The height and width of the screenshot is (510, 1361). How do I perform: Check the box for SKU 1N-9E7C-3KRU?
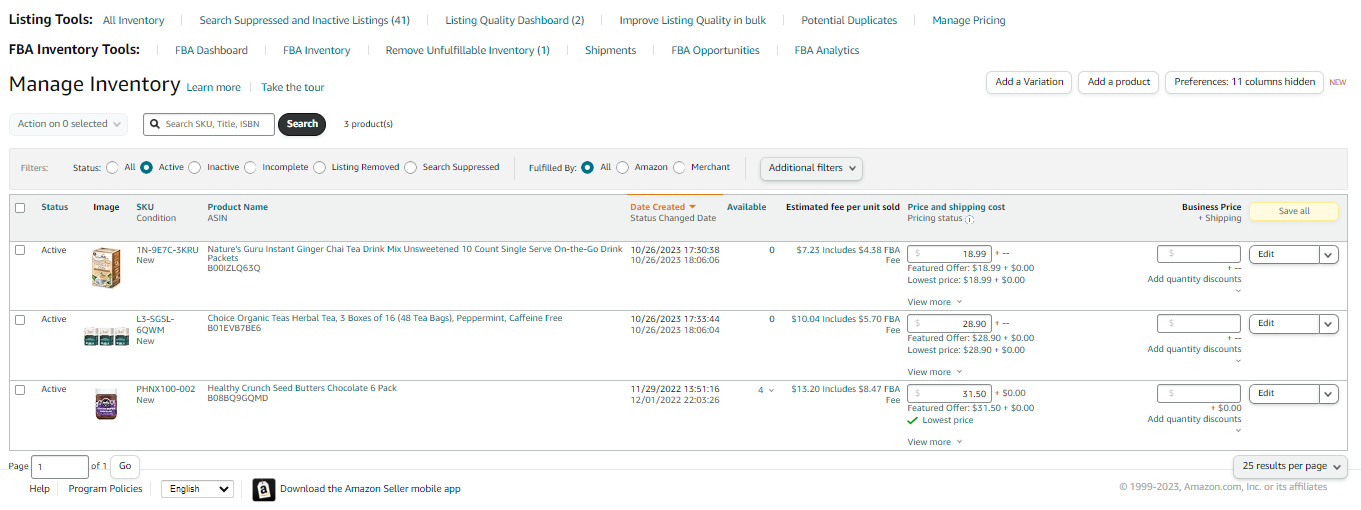[20, 250]
